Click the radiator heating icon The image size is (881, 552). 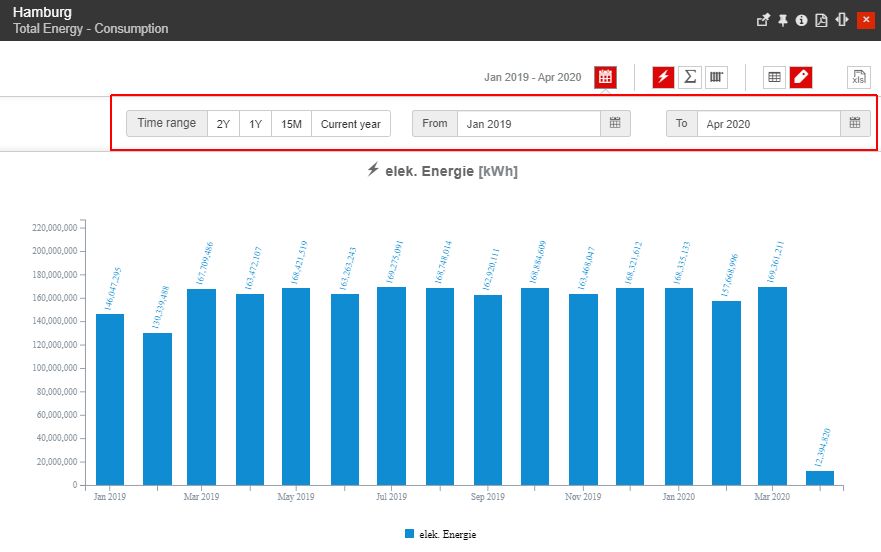[x=716, y=77]
